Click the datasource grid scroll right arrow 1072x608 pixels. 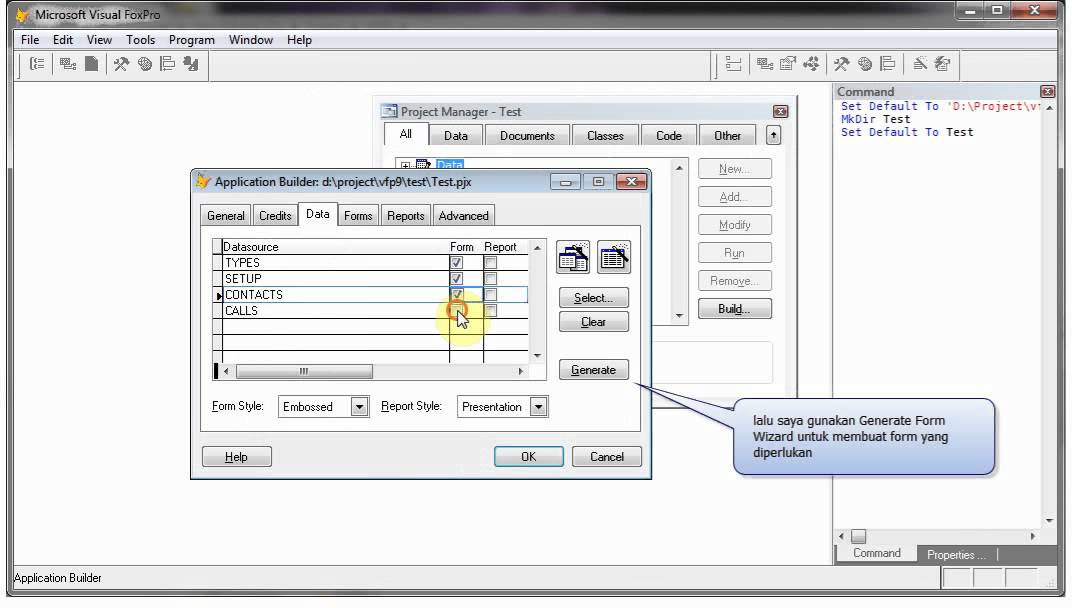pos(521,371)
